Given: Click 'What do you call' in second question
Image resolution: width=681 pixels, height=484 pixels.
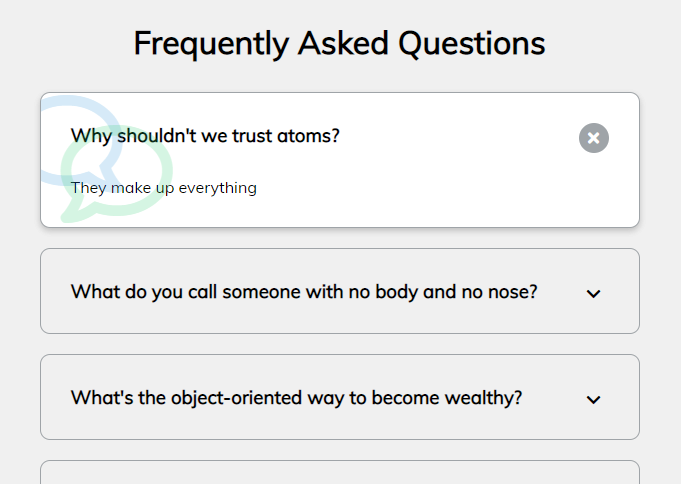Looking at the screenshot, I should point(144,292).
